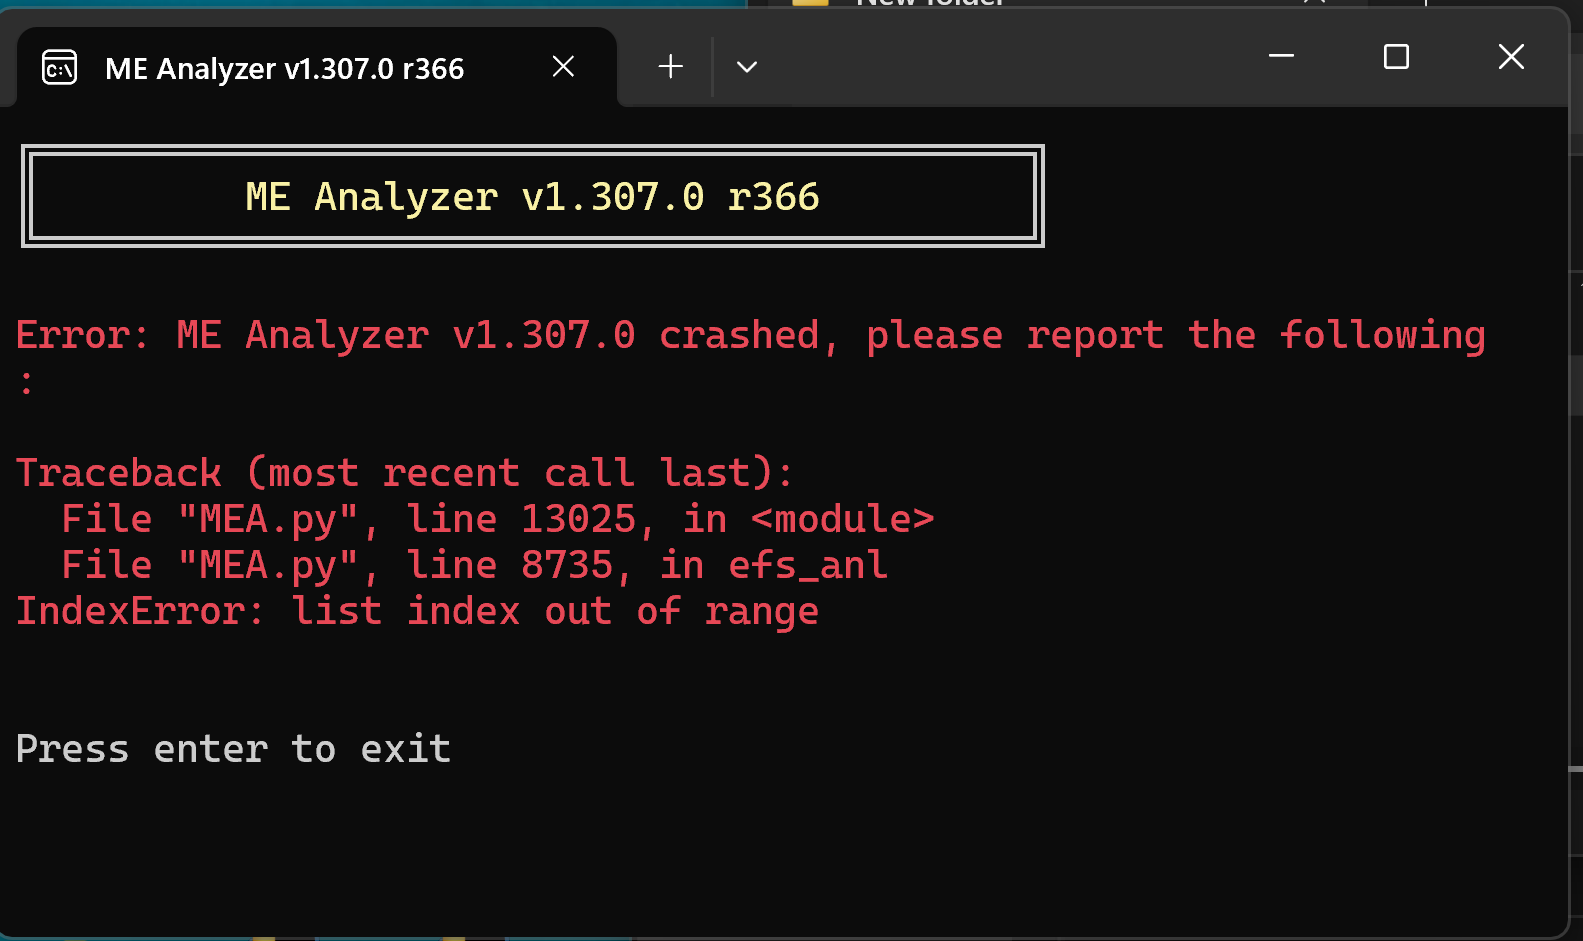This screenshot has height=941, width=1583.
Task: Focus the New folder window behind the terminal
Action: (x=930, y=3)
